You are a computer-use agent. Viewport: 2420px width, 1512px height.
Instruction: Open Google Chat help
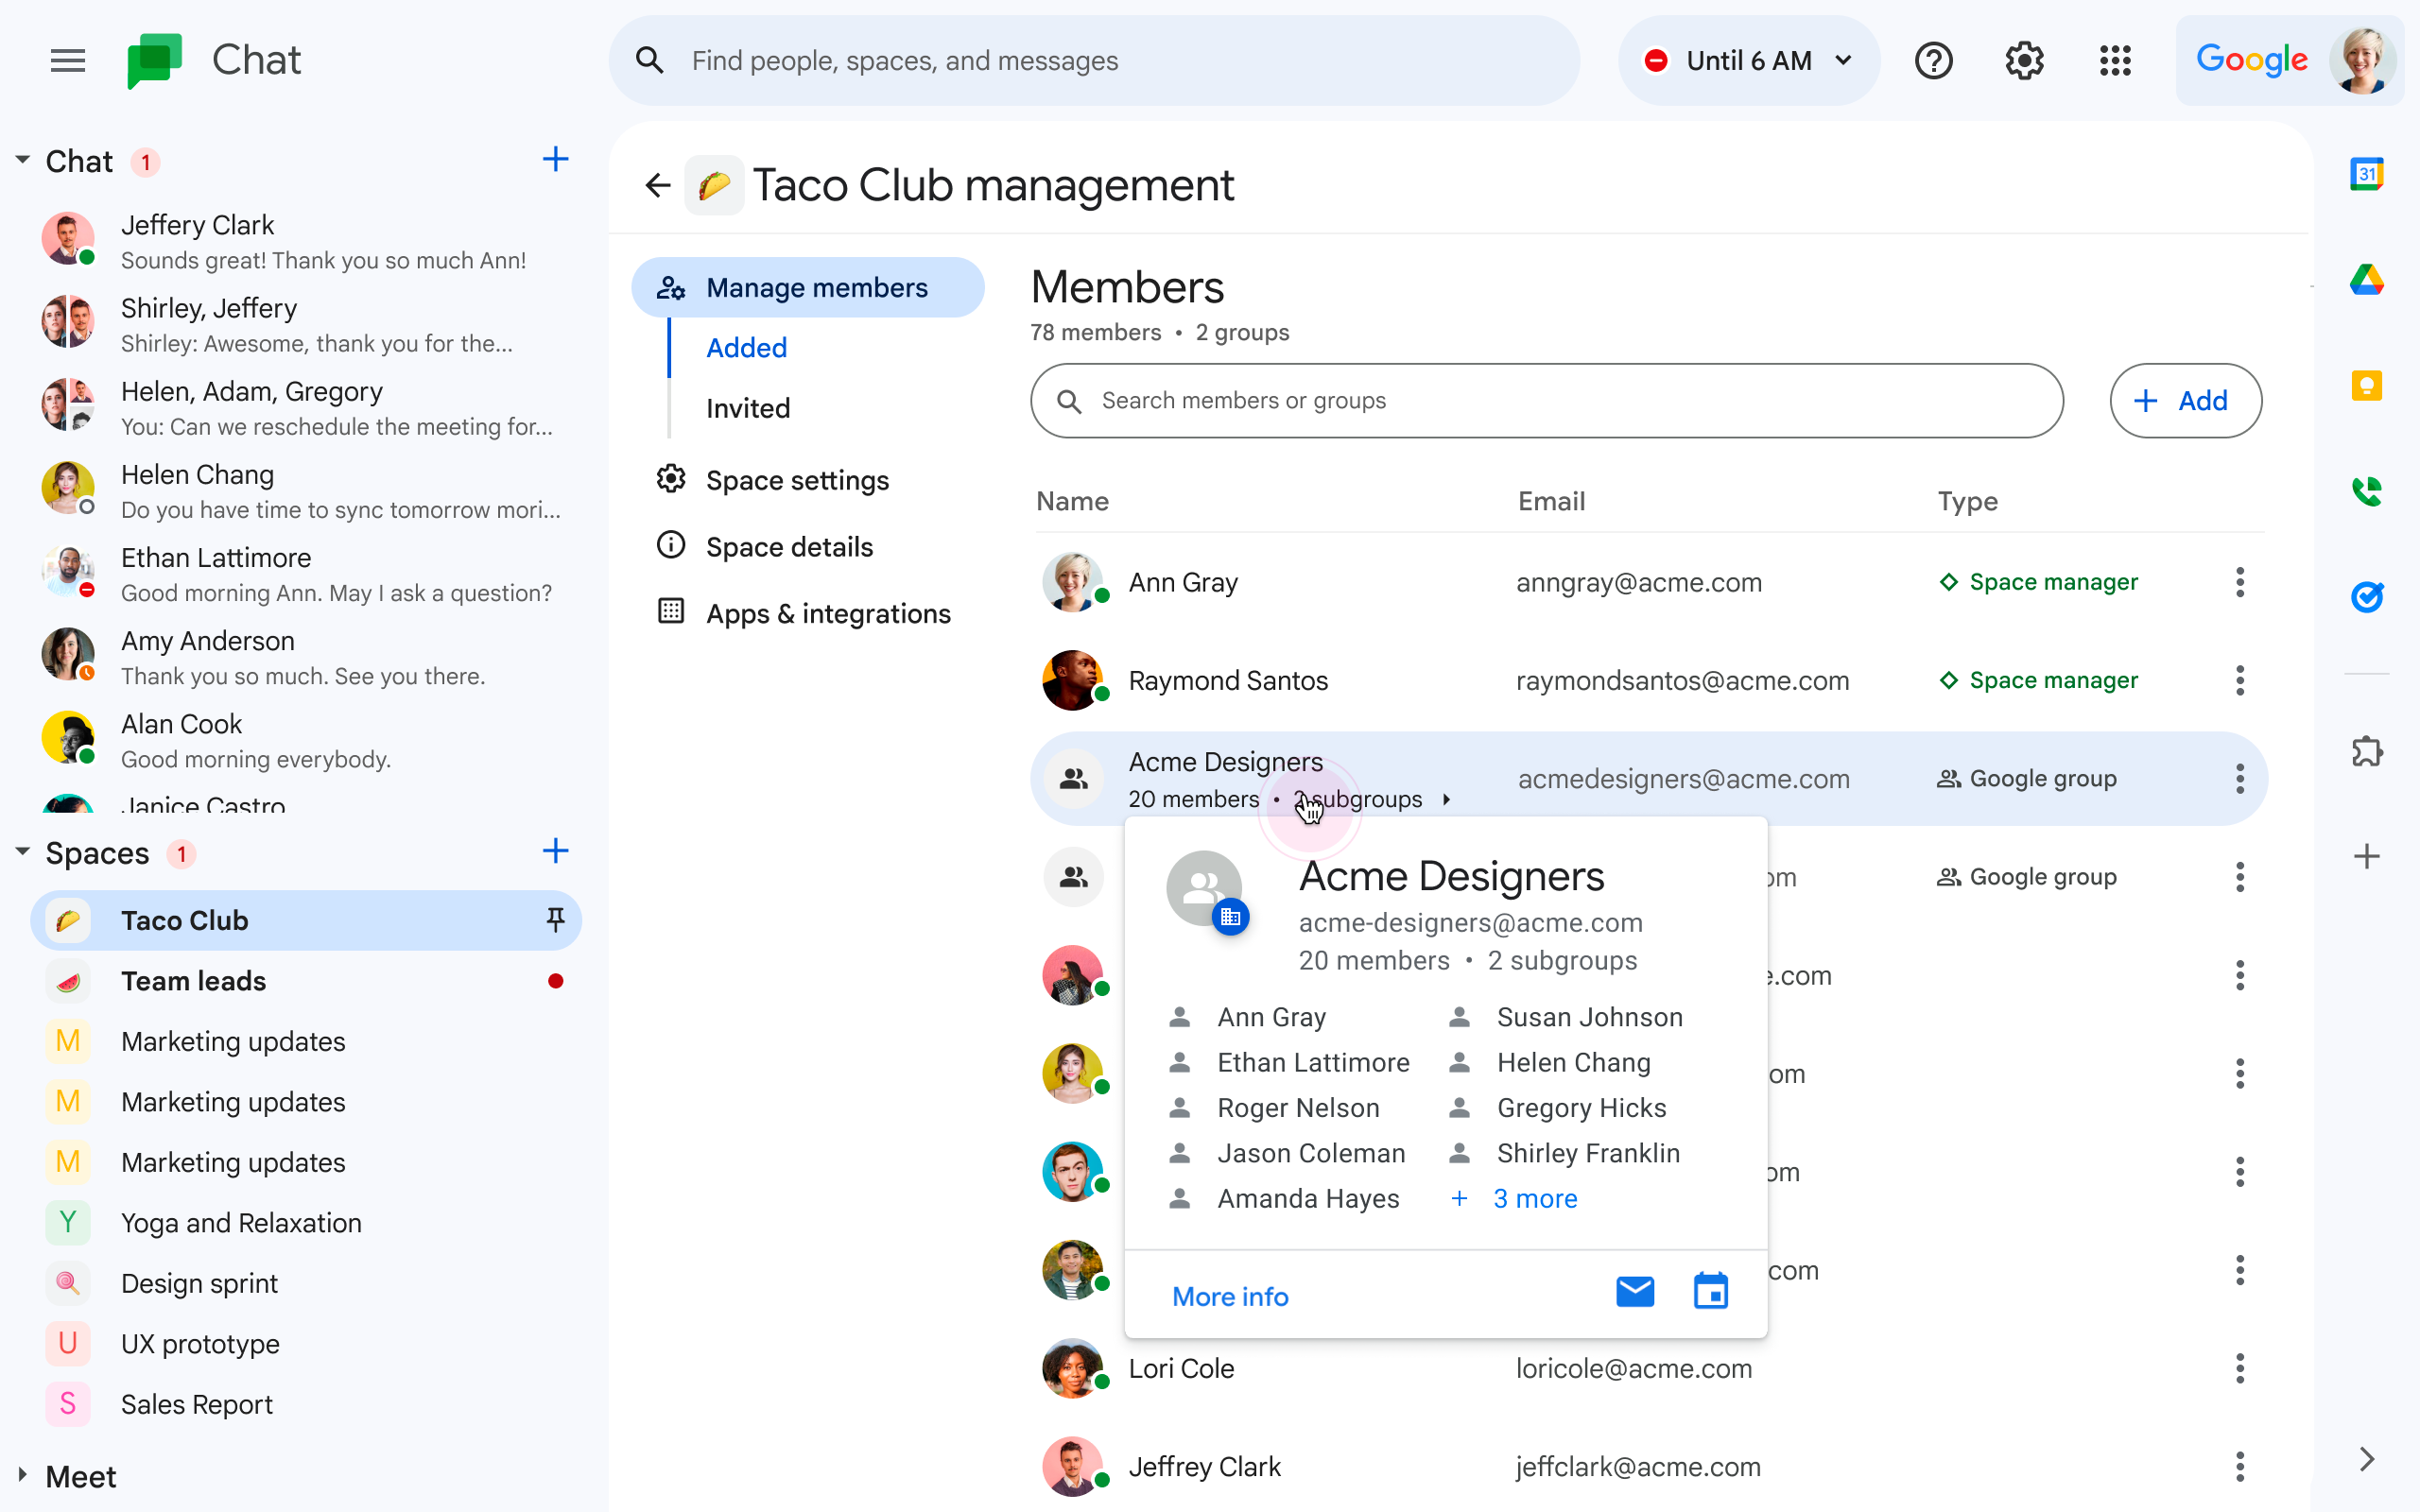tap(1934, 60)
